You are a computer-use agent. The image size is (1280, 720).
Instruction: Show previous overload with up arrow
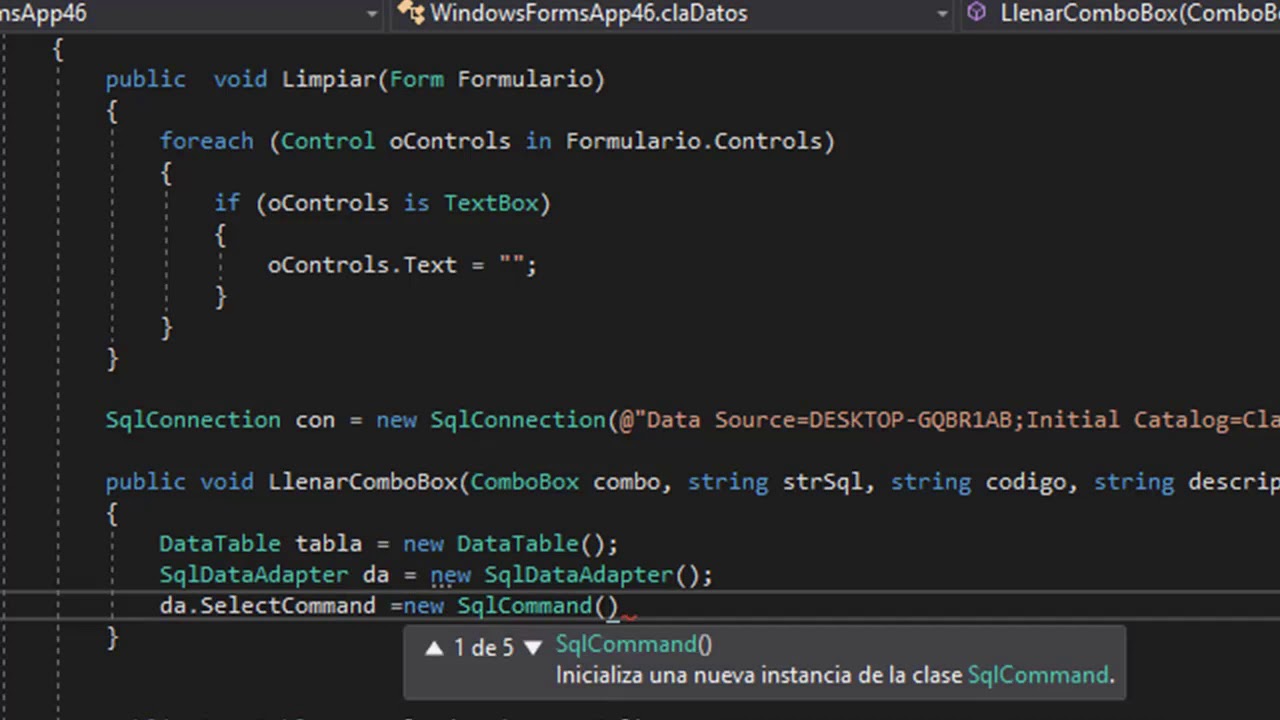point(434,648)
